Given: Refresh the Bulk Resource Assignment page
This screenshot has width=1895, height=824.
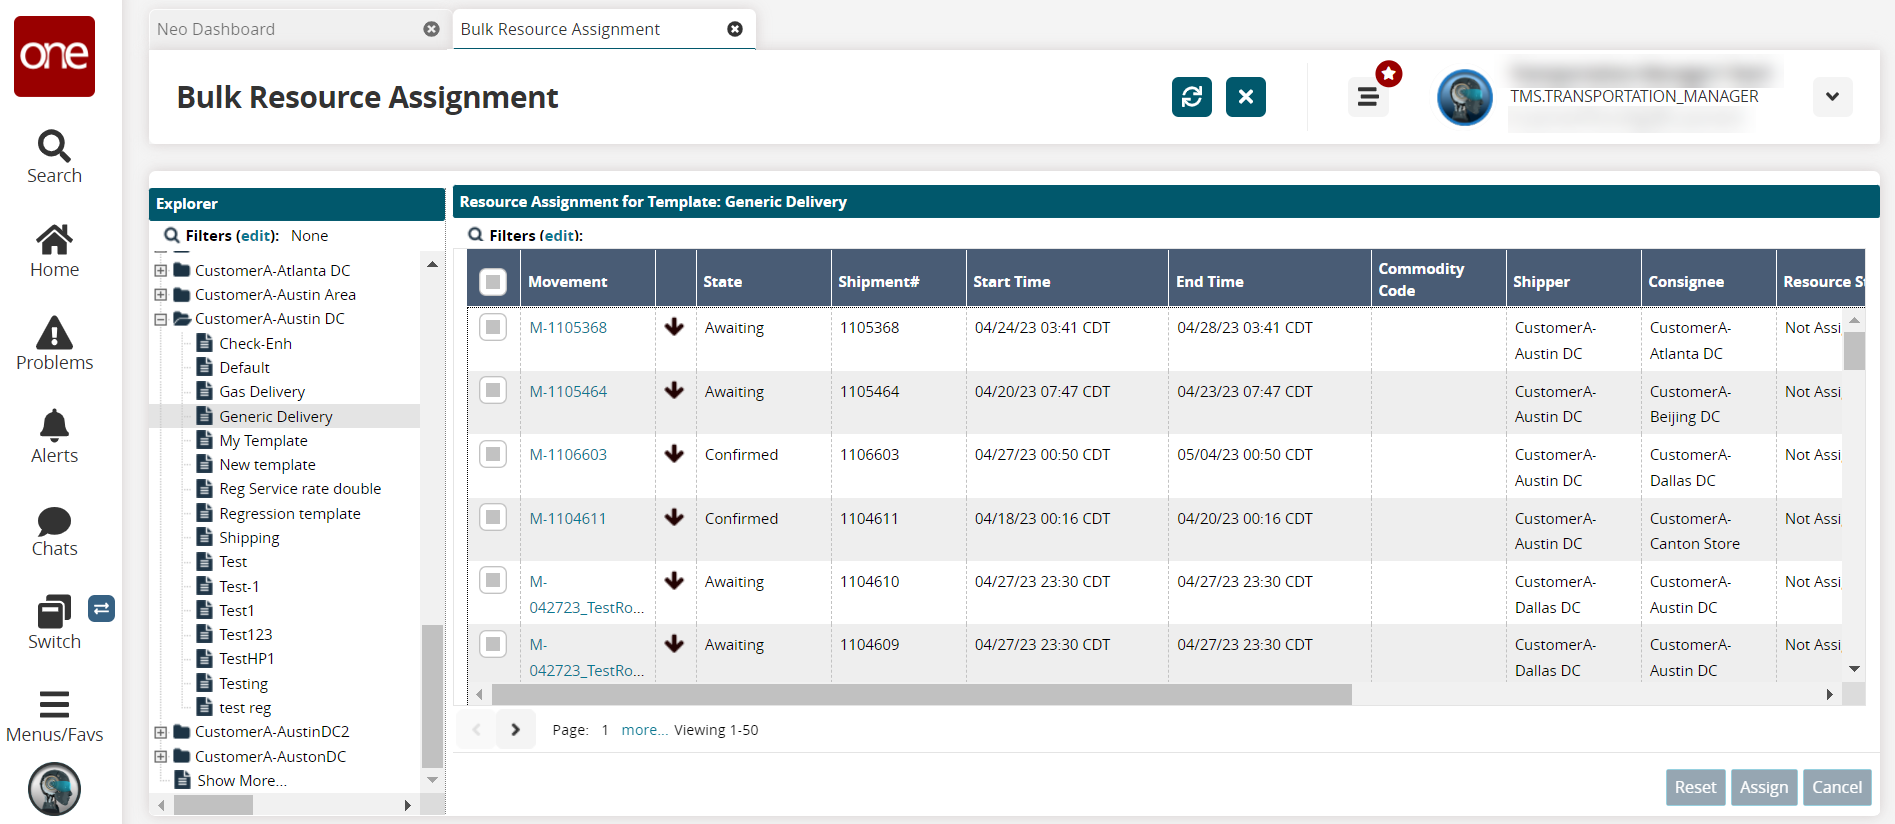Looking at the screenshot, I should 1192,97.
